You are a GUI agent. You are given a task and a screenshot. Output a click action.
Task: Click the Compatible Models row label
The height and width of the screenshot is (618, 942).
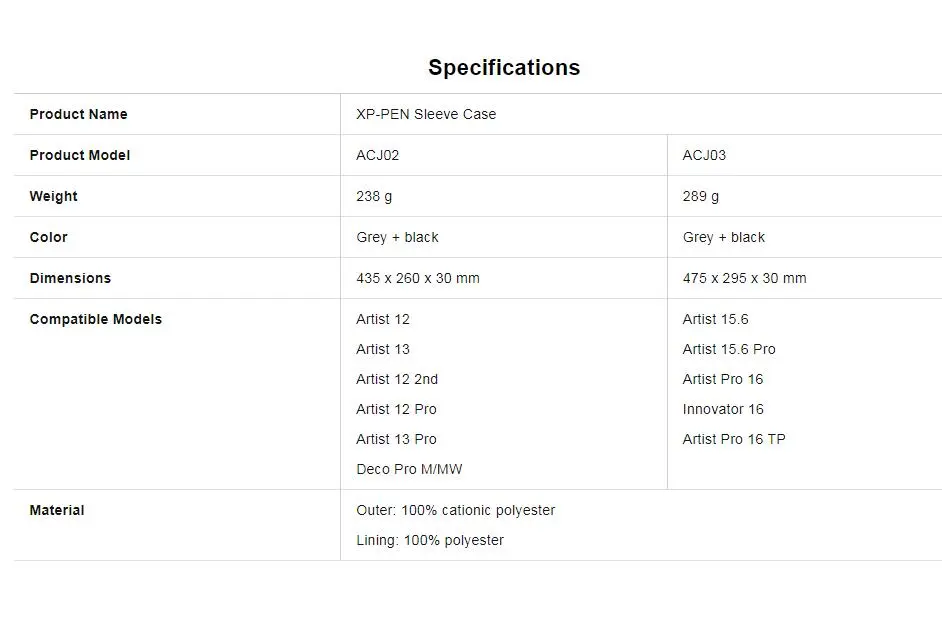[x=96, y=319]
